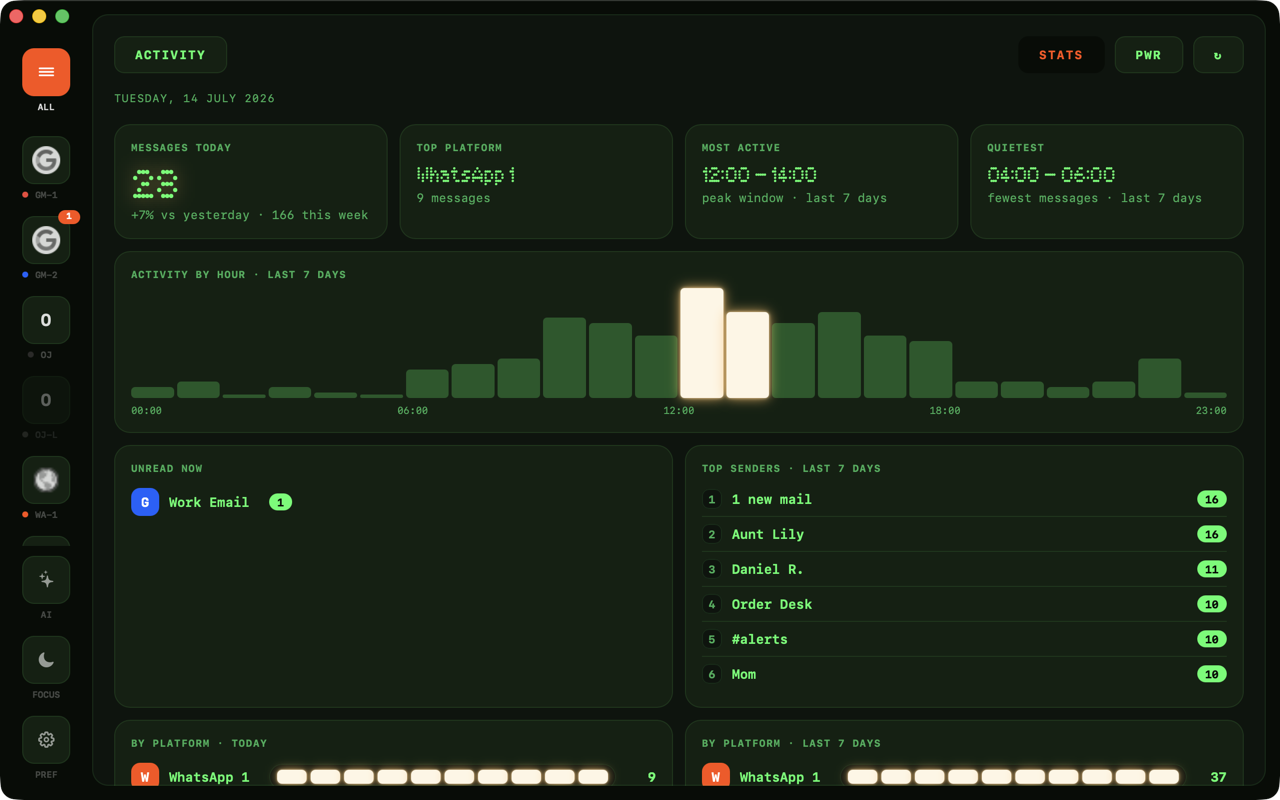Open the Work Email unread row
This screenshot has width=1280, height=800.
tap(393, 502)
